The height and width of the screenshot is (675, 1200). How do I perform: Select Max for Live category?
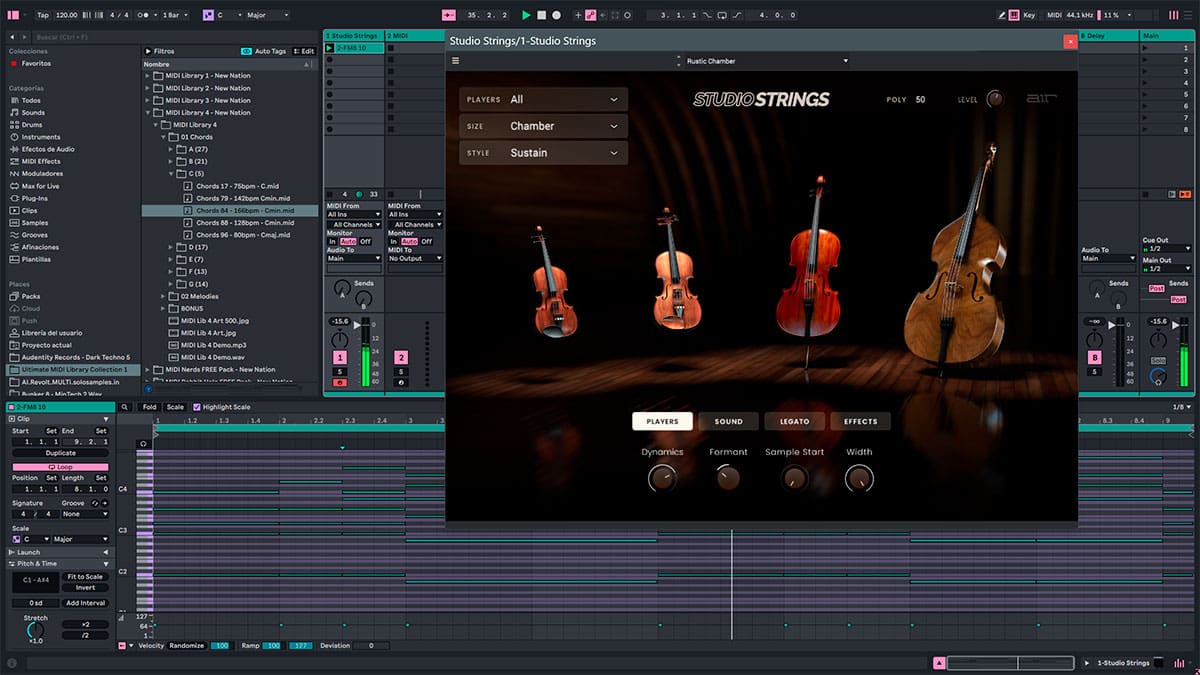pyautogui.click(x=40, y=186)
